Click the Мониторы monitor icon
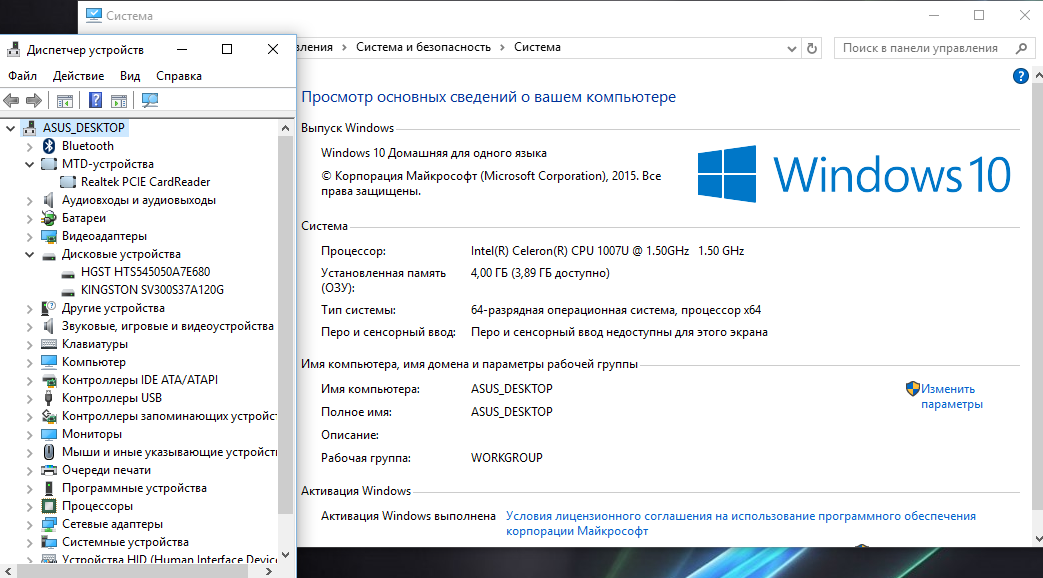The height and width of the screenshot is (578, 1043). [49, 434]
